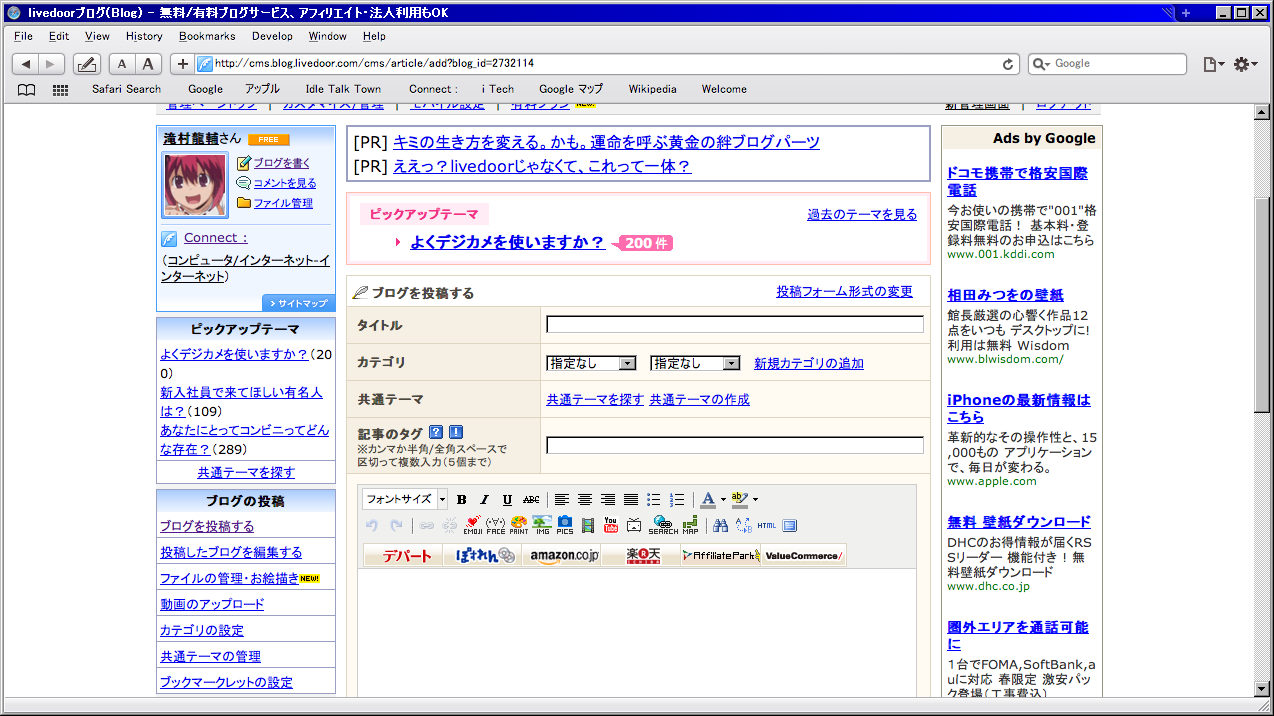The width and height of the screenshot is (1274, 716).
Task: Open the Develop menu
Action: [x=272, y=36]
